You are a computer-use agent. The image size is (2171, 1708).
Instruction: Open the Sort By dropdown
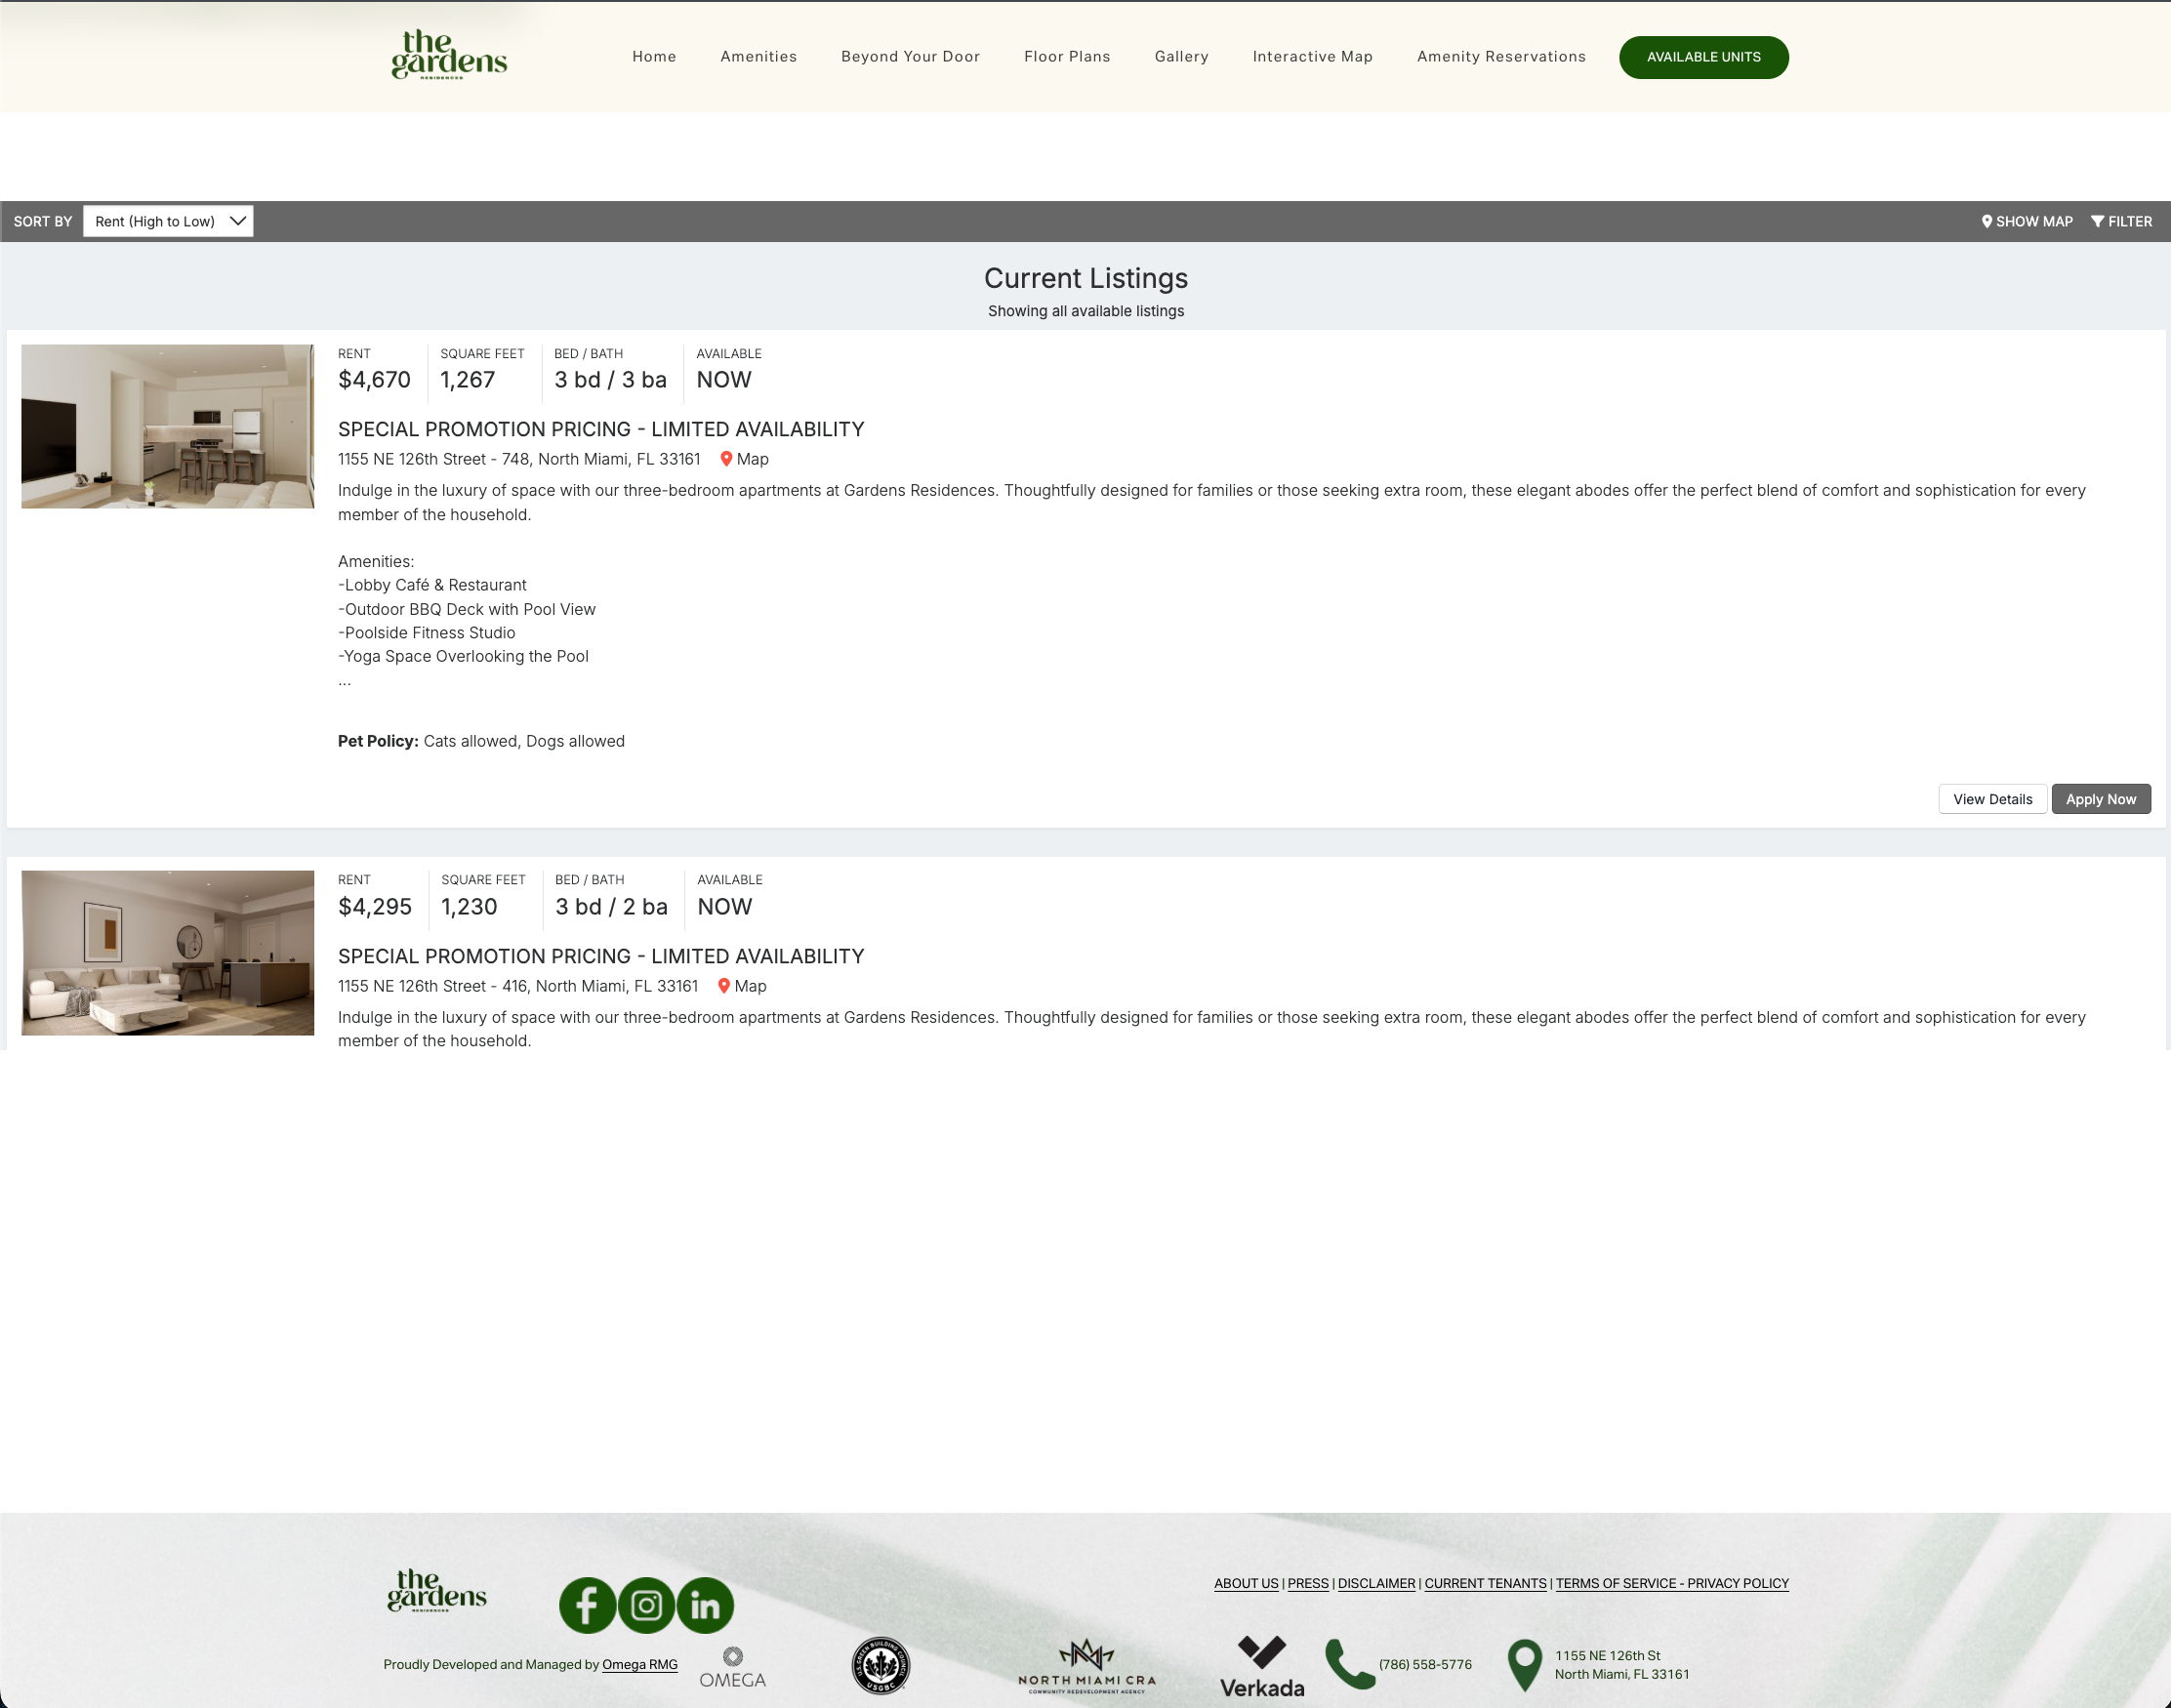tap(168, 221)
